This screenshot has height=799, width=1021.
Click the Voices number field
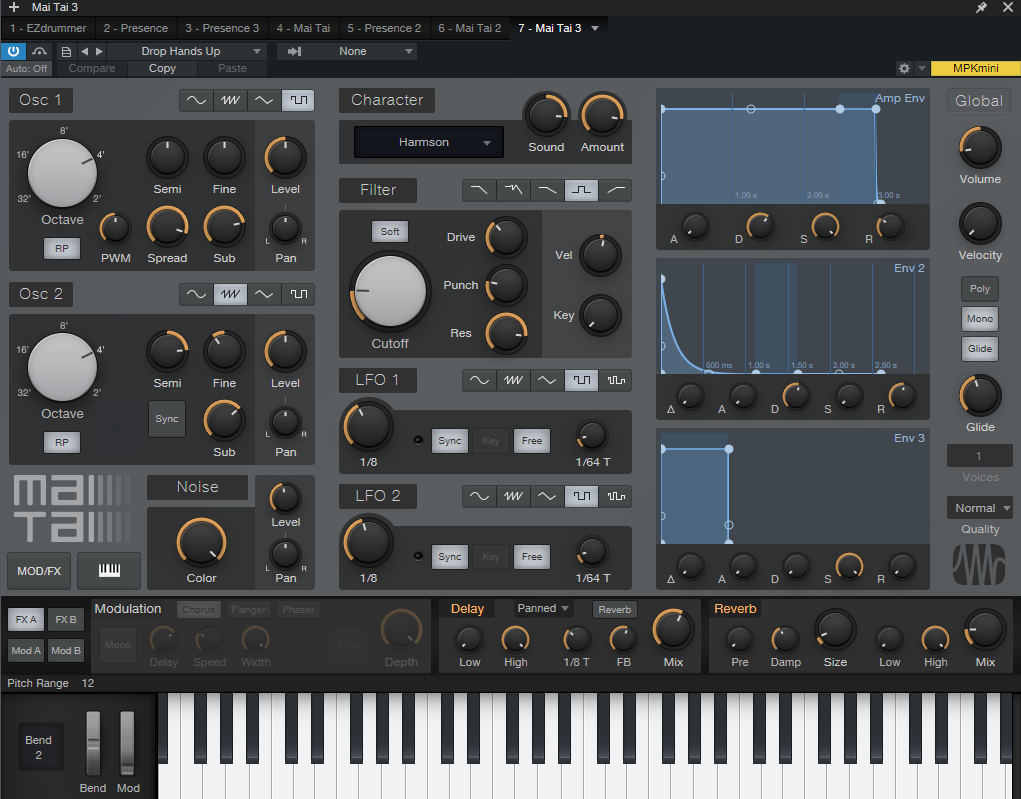tap(979, 456)
